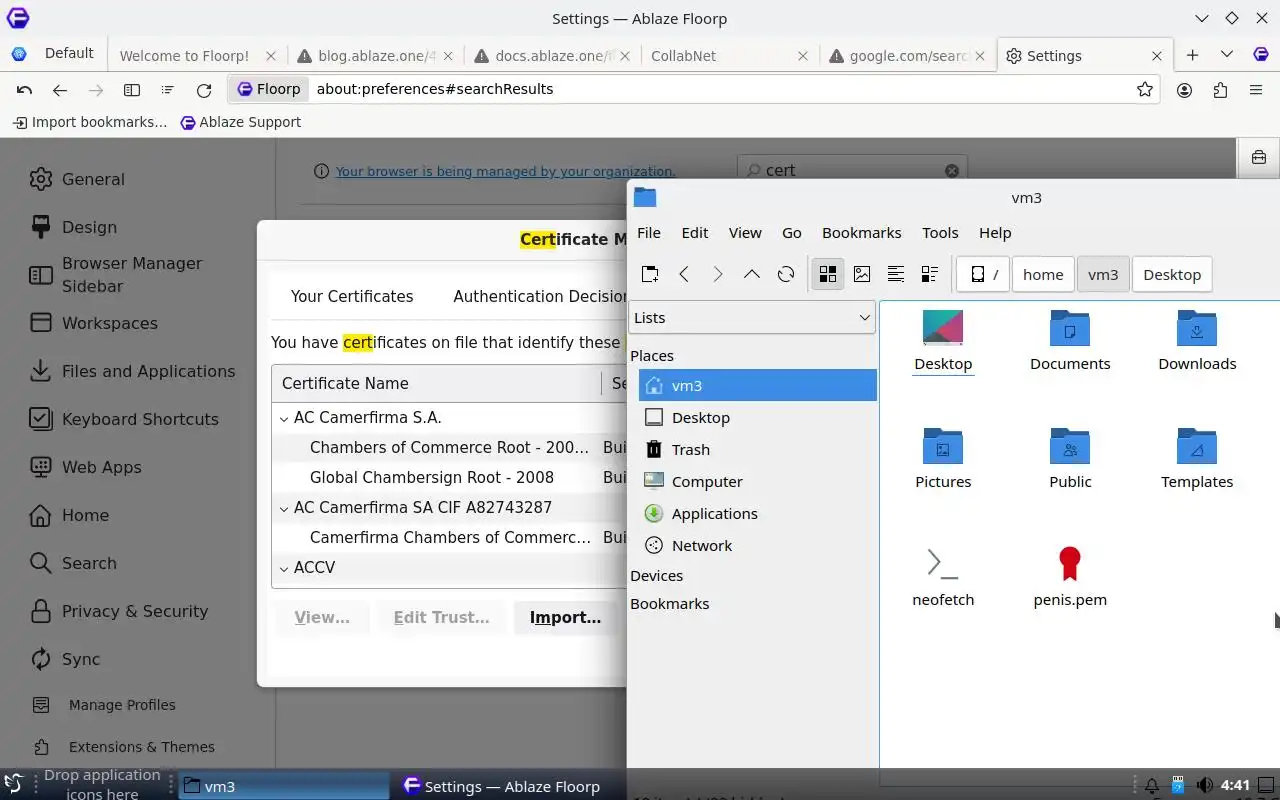This screenshot has height=800, width=1280.
Task: Select the Templates folder icon
Action: pos(1197,458)
